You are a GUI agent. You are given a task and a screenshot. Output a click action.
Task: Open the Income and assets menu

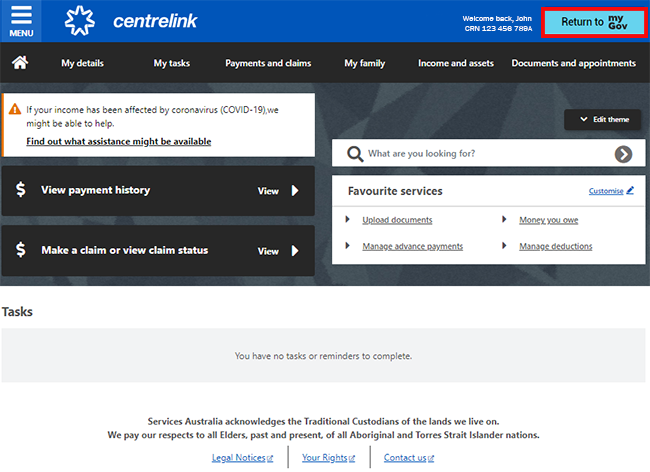[x=455, y=63]
